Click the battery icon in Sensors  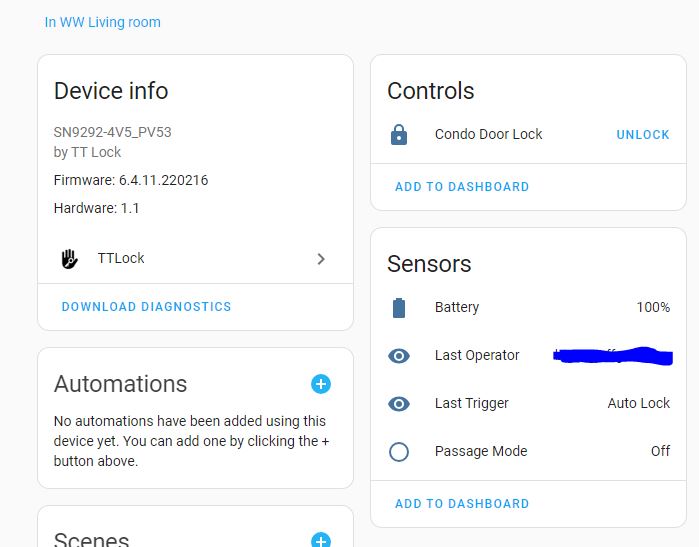point(399,308)
